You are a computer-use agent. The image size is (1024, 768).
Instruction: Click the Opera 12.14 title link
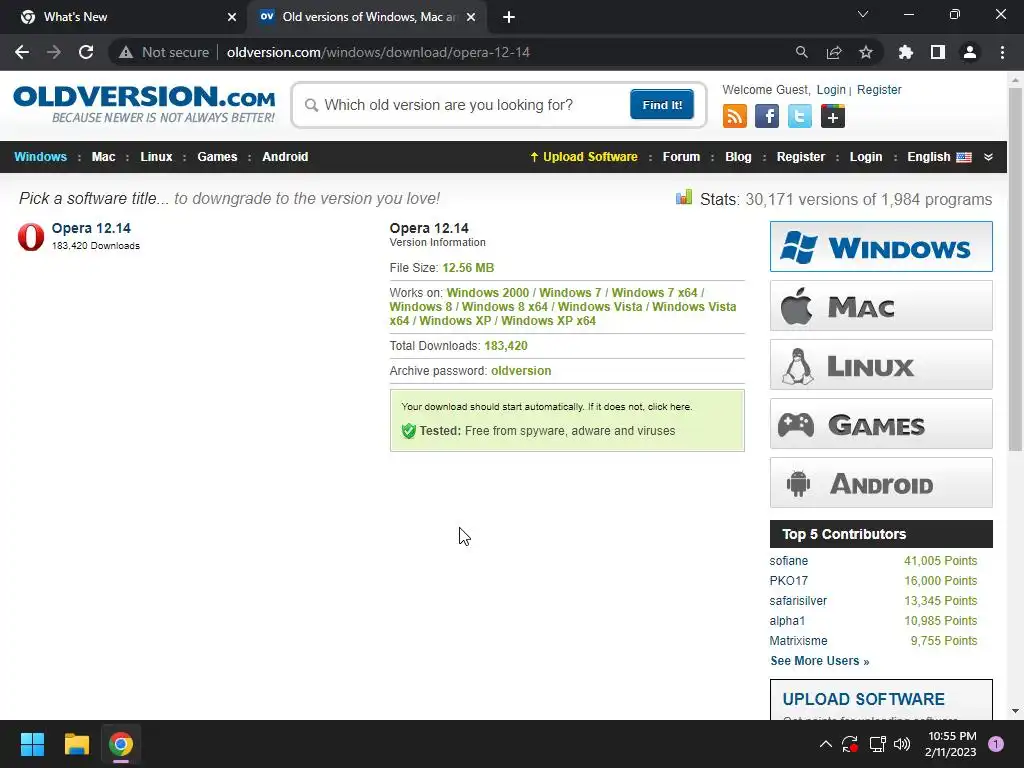91,228
